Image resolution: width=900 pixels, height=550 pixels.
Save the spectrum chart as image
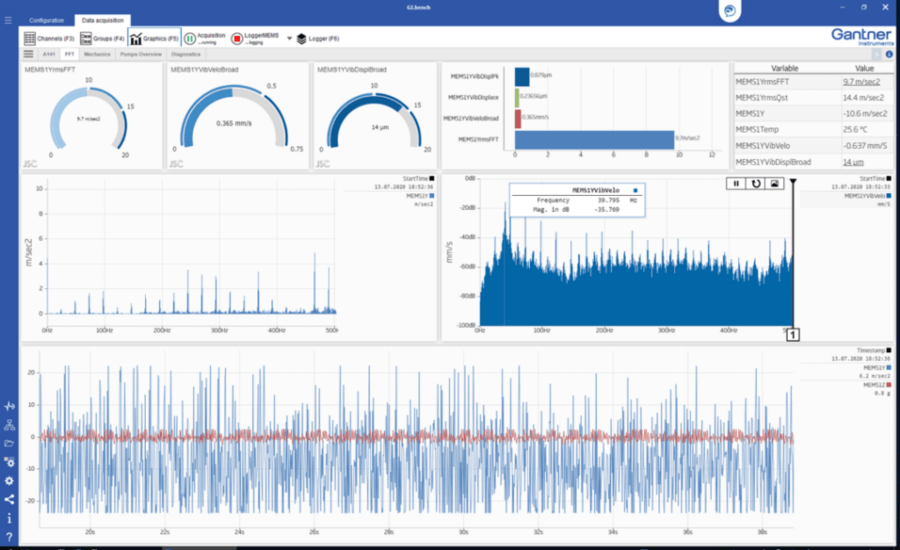click(773, 184)
